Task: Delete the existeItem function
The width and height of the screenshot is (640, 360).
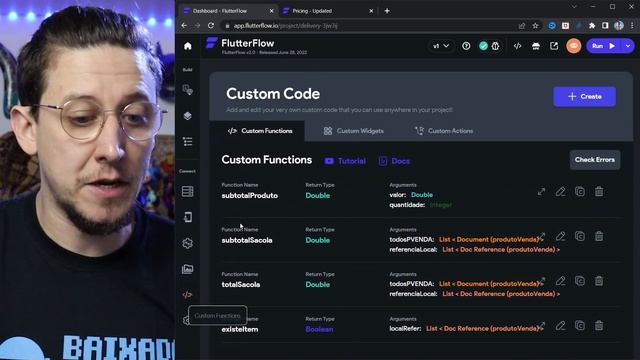Action: coord(599,325)
